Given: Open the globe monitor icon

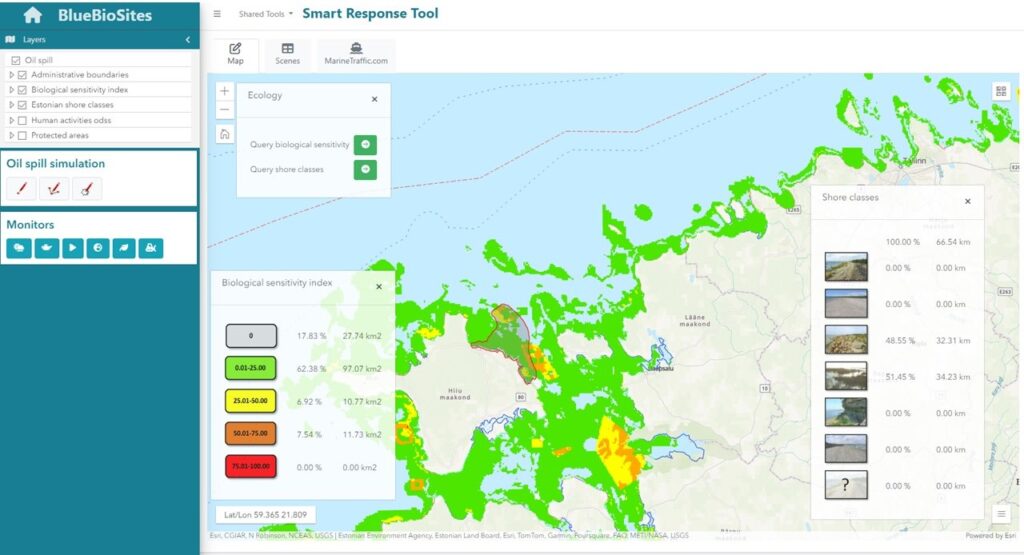Looking at the screenshot, I should (98, 248).
